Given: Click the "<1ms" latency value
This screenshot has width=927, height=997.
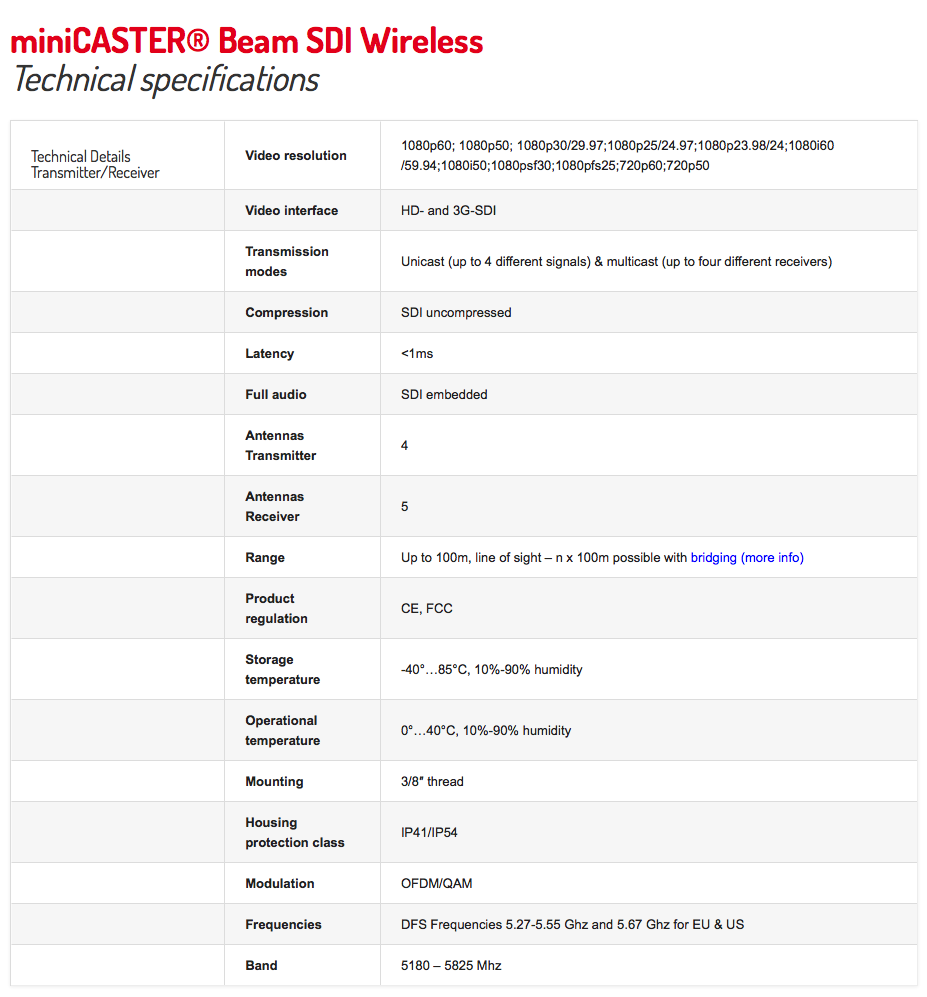Looking at the screenshot, I should point(417,354).
